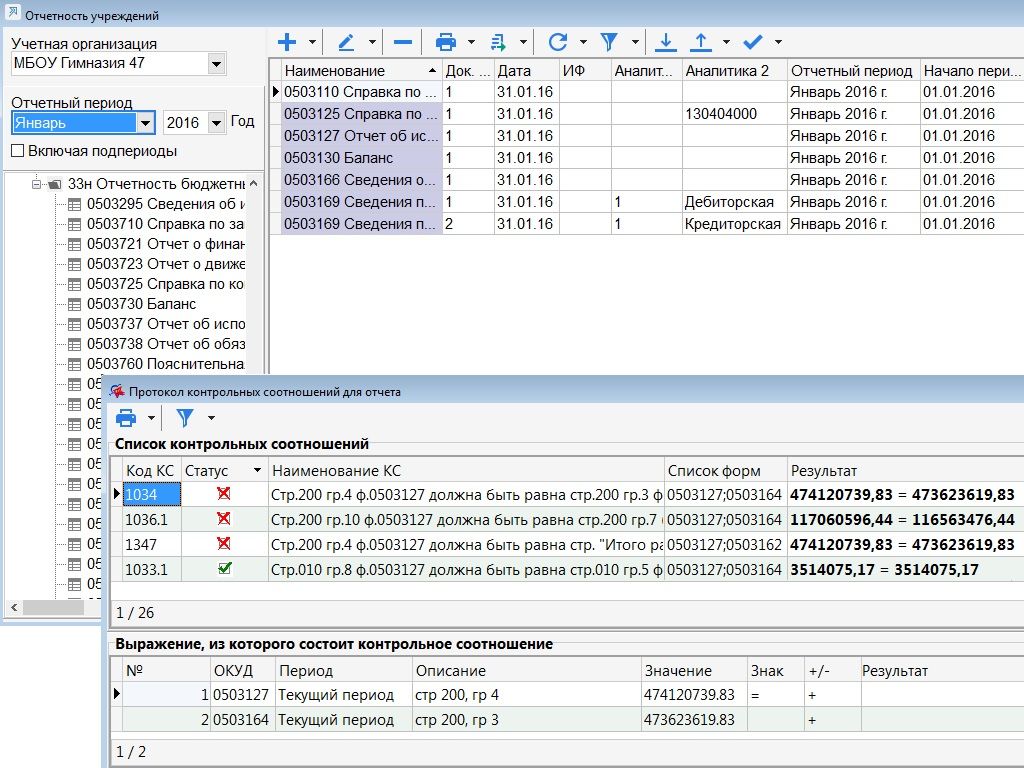1024x768 pixels.
Task: Click the green passed status icon for 1033.1
Action: pos(225,568)
